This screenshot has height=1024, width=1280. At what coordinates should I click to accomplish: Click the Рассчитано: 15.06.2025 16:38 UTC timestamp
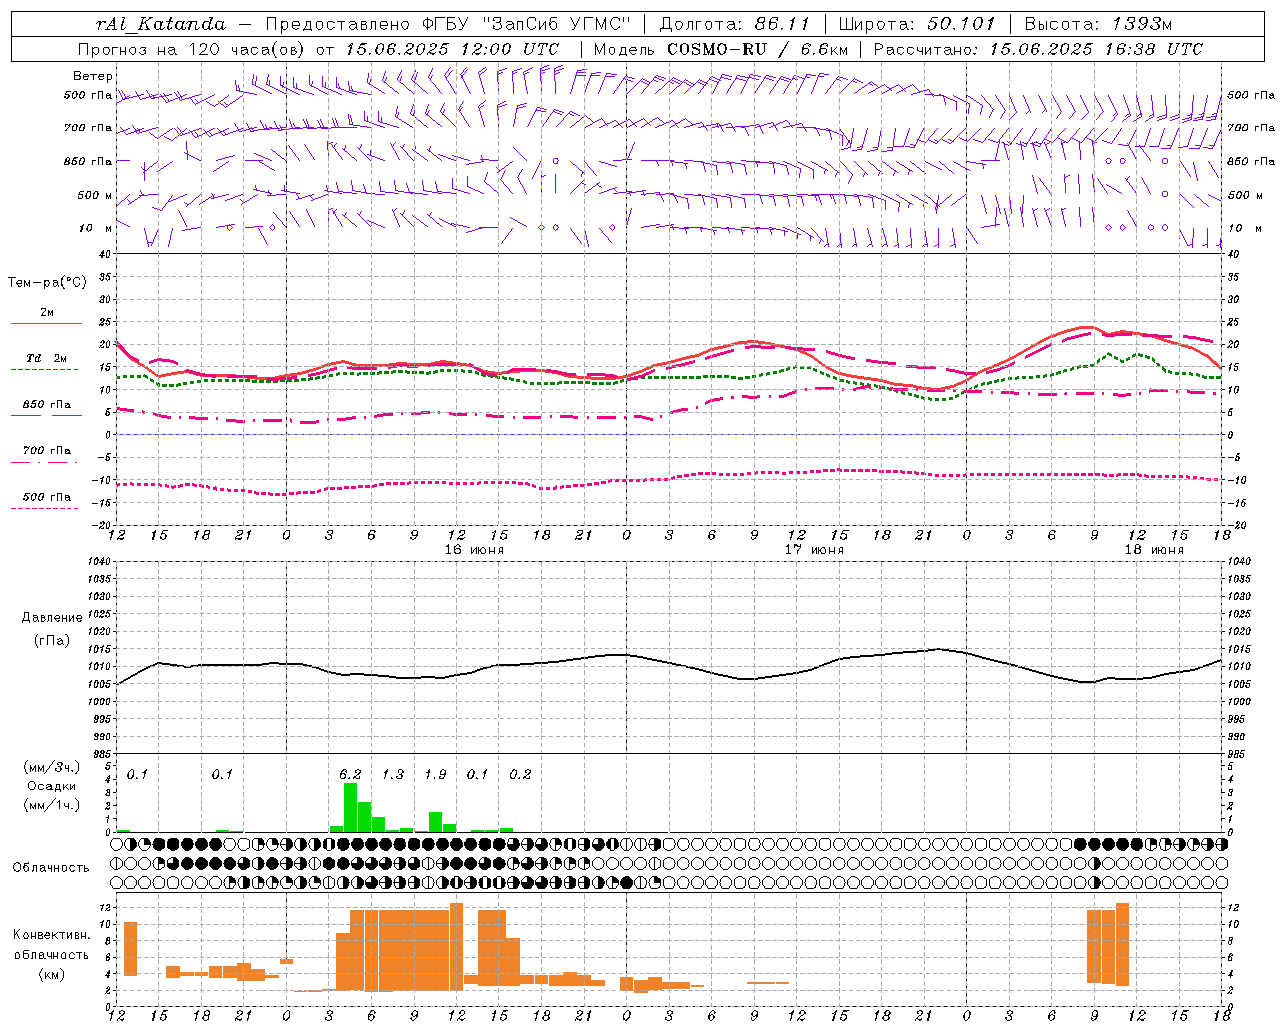pyautogui.click(x=1038, y=49)
